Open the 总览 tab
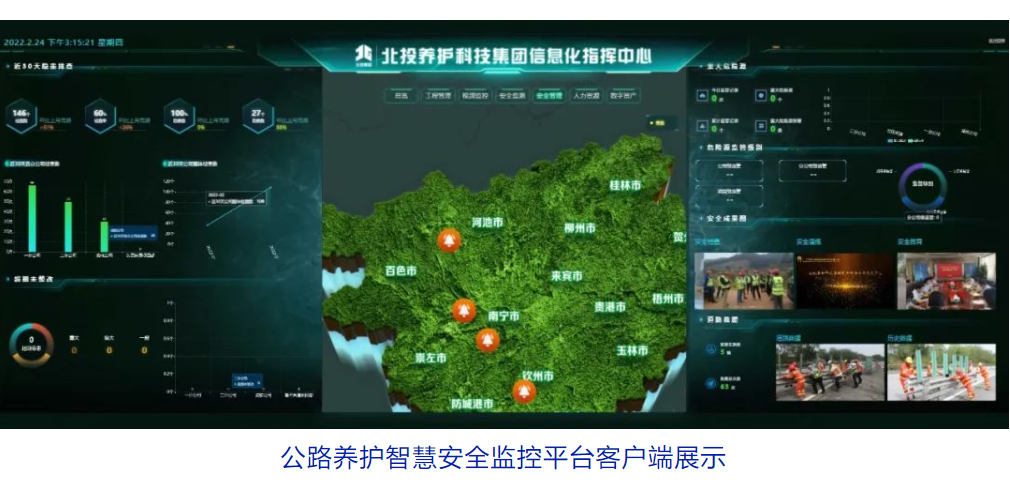The image size is (1010, 496). tap(401, 95)
